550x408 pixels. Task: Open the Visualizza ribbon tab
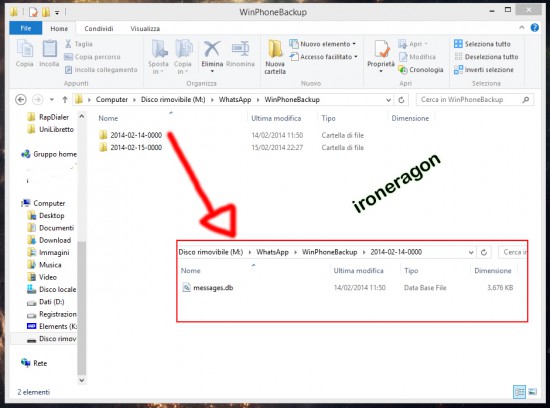[x=145, y=29]
